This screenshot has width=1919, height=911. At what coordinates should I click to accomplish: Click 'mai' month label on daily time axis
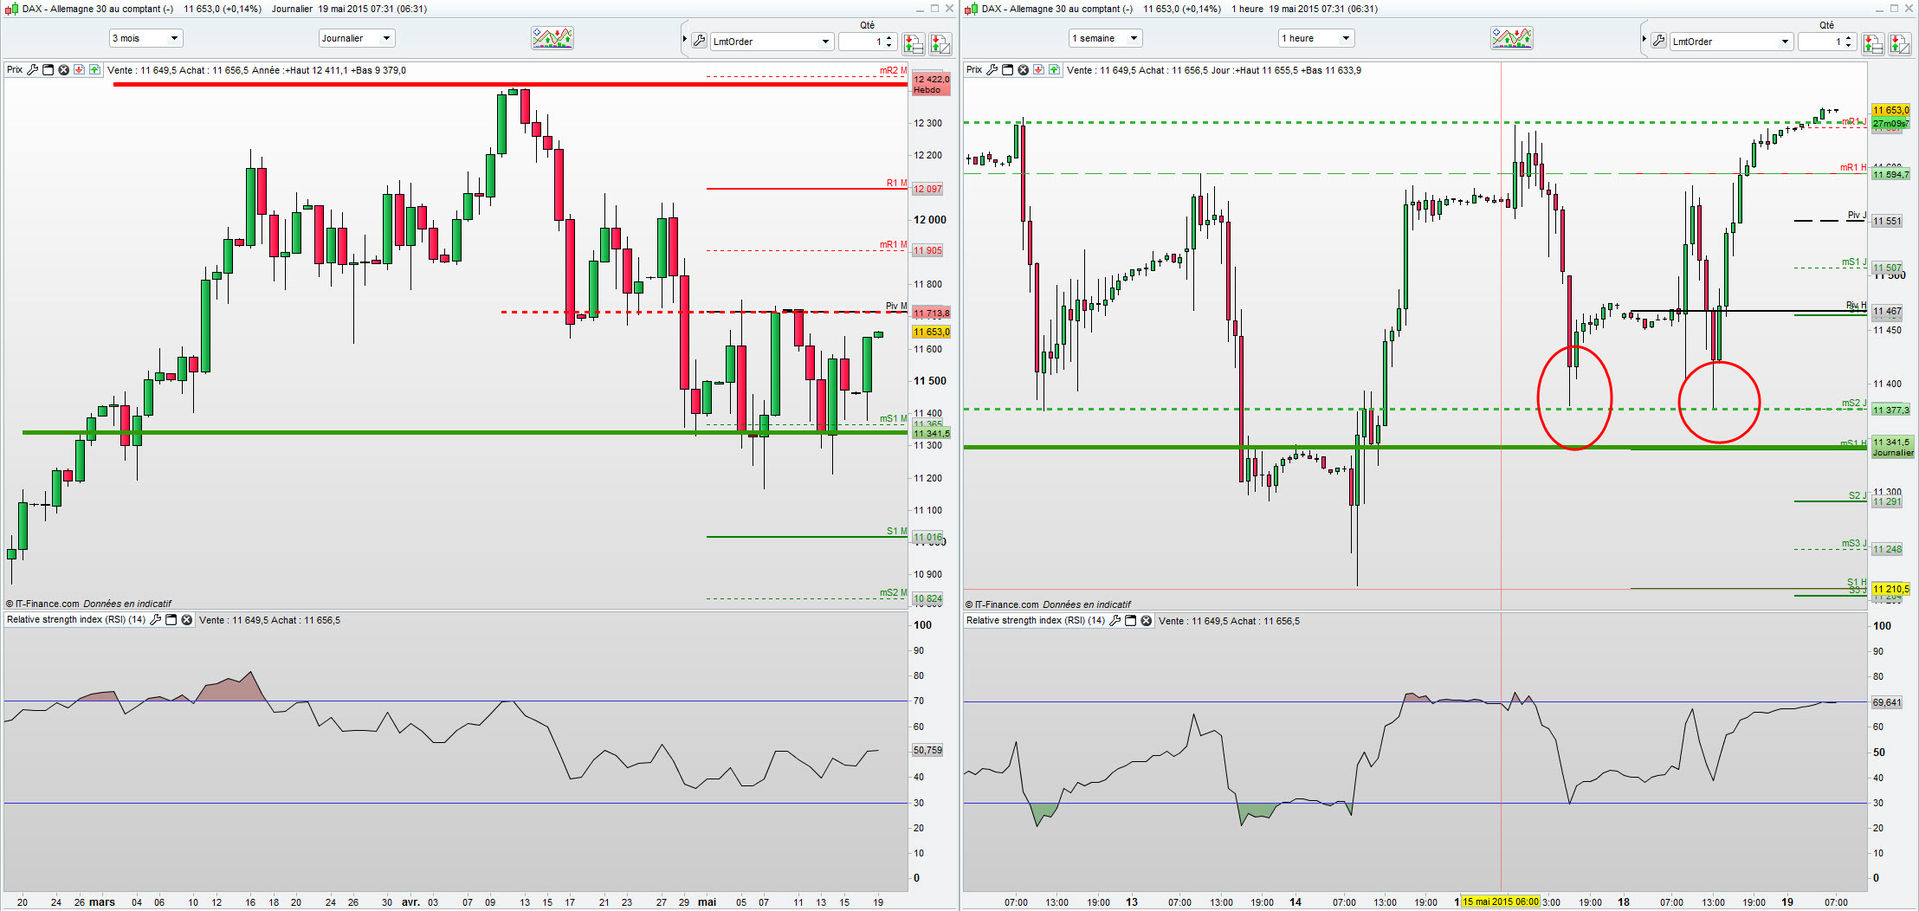(x=707, y=902)
